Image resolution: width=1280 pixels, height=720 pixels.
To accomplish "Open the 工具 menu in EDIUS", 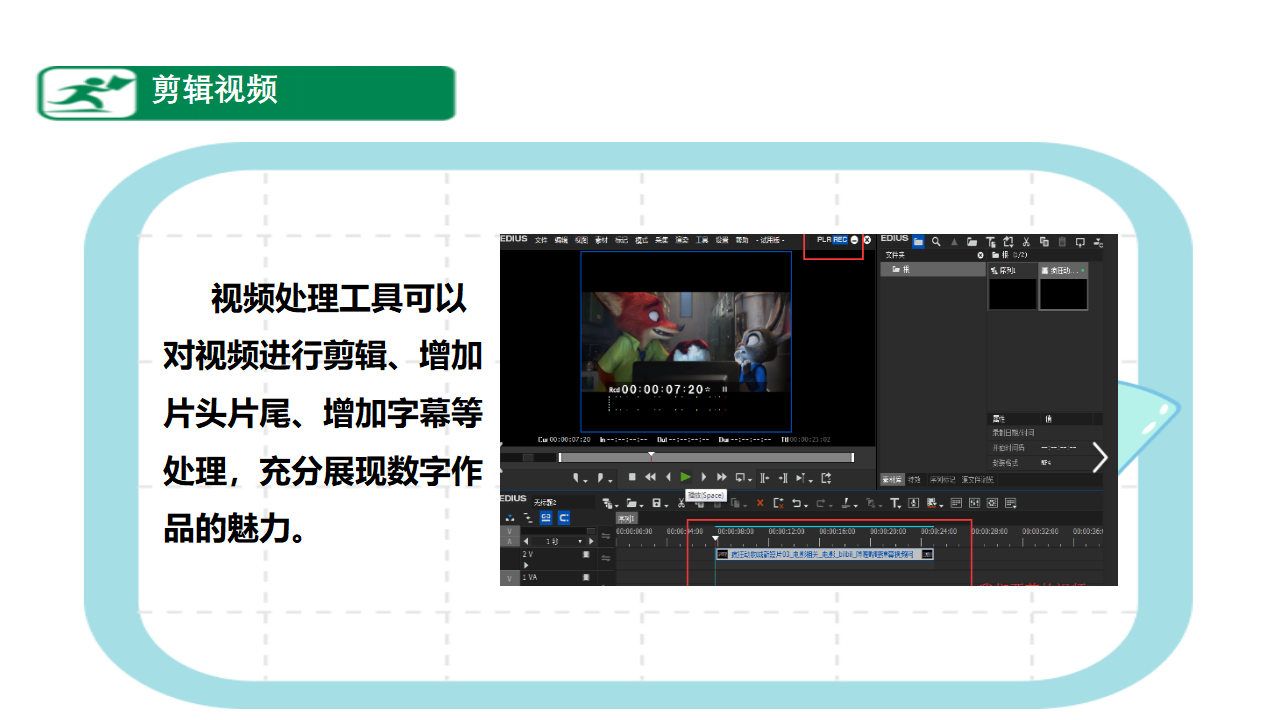I will pyautogui.click(x=701, y=240).
